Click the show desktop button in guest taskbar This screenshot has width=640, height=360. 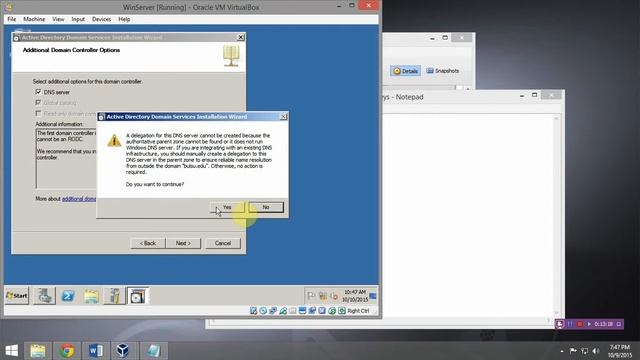[x=373, y=296]
